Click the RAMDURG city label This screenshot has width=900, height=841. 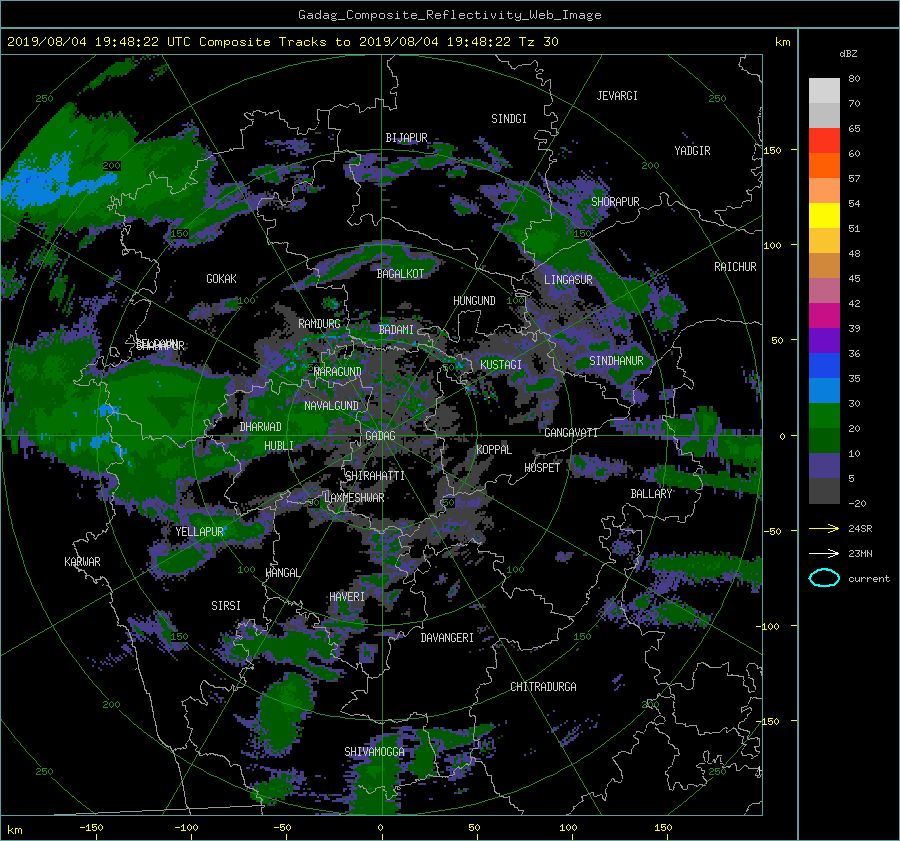point(319,324)
